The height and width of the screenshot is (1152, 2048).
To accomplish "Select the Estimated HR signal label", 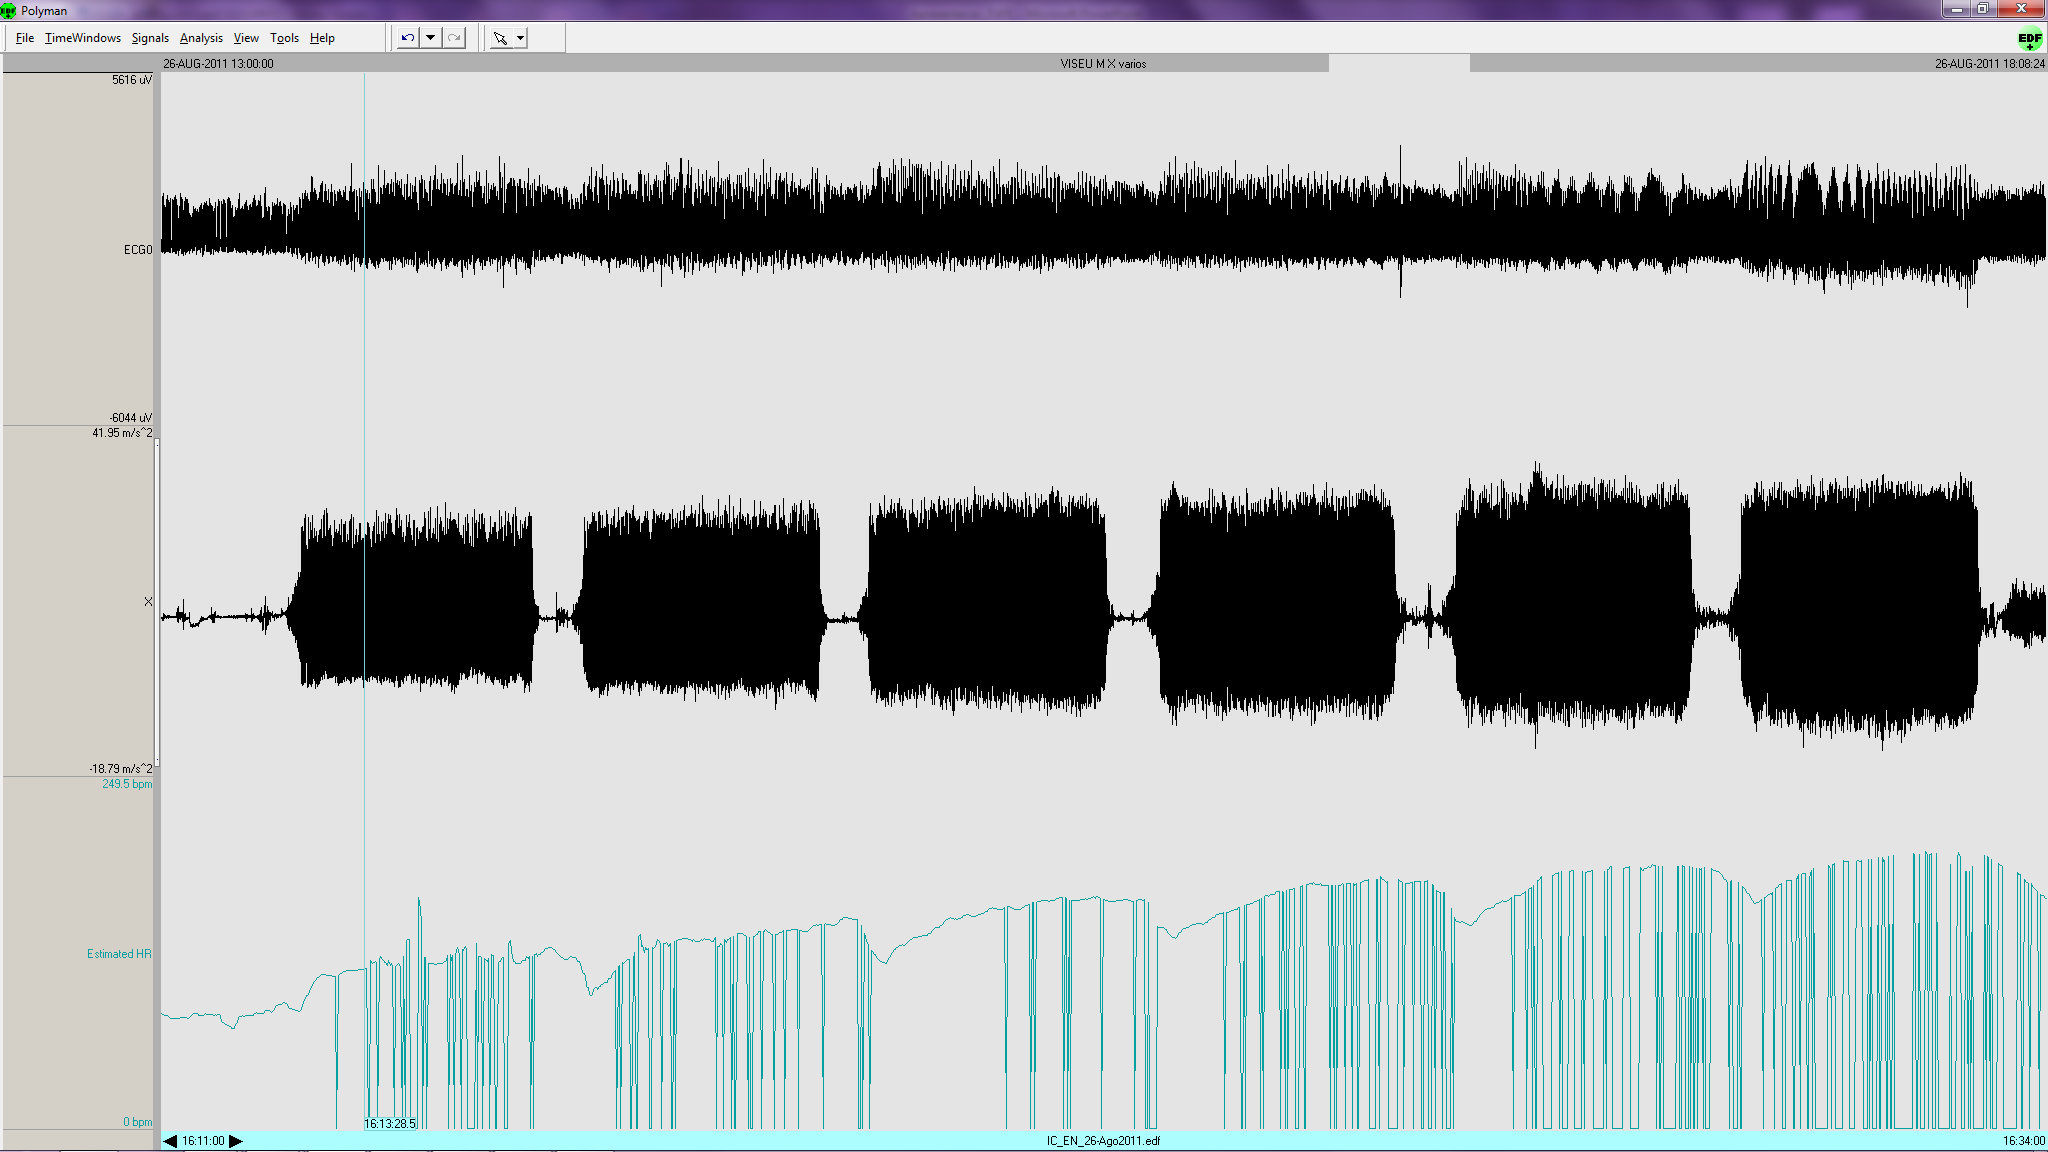I will coord(119,954).
